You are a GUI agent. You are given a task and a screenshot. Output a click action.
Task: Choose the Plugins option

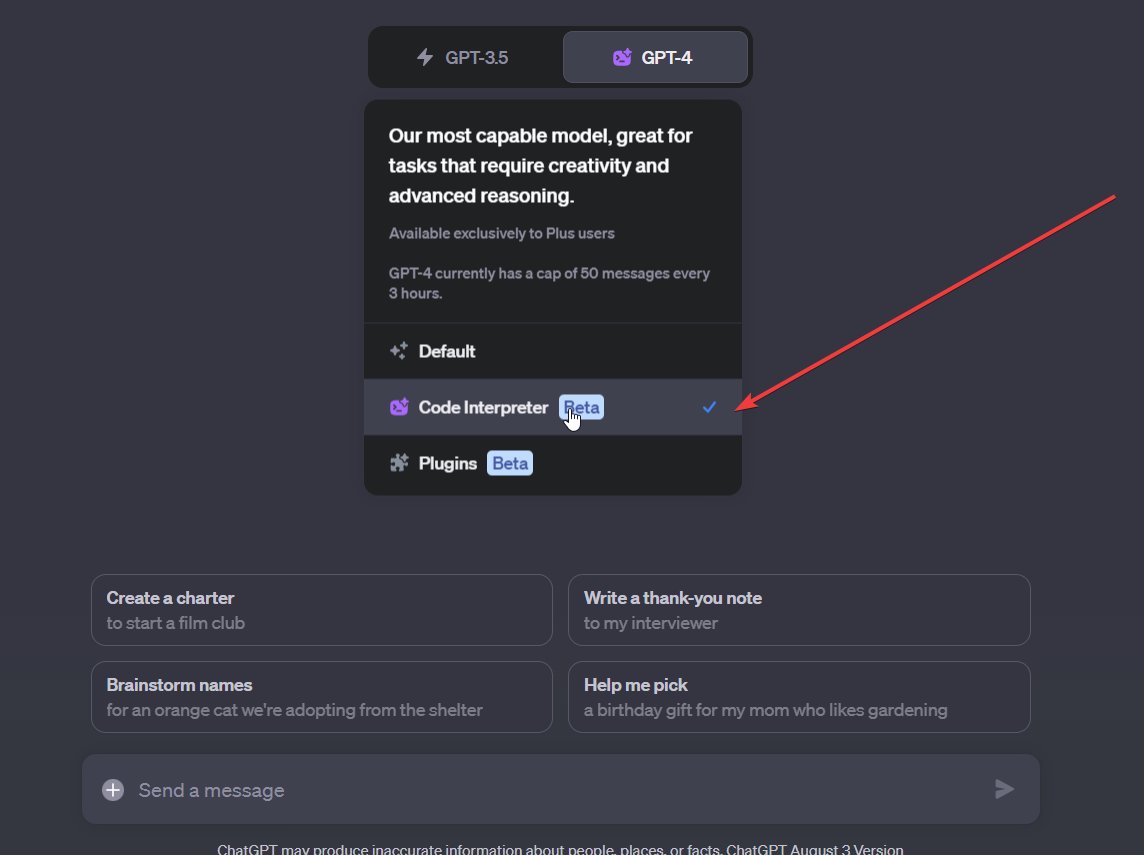click(553, 463)
